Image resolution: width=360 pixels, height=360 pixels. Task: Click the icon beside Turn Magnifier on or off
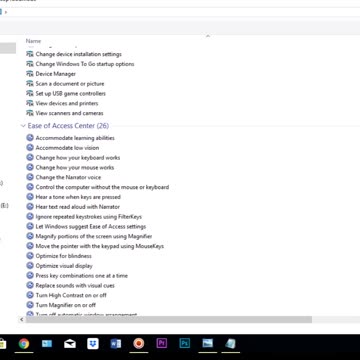30,305
